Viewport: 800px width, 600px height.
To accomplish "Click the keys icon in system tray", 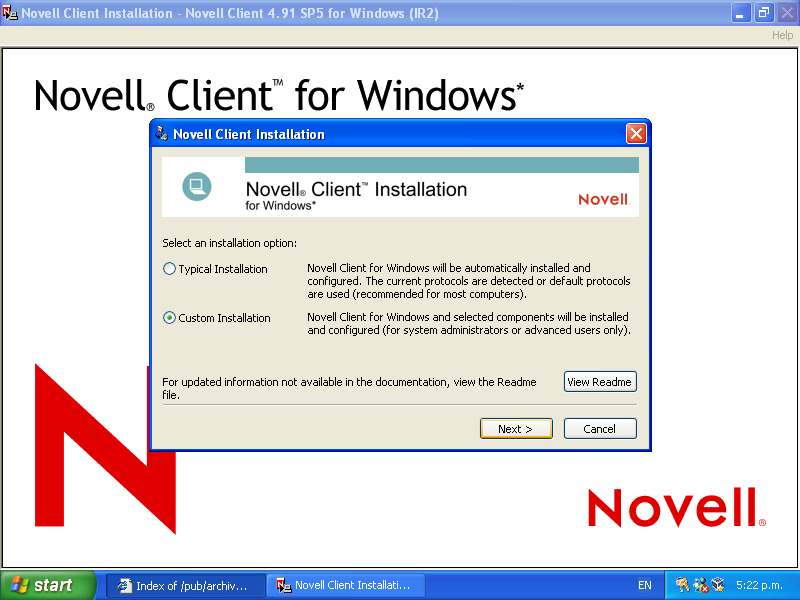I will point(682,585).
